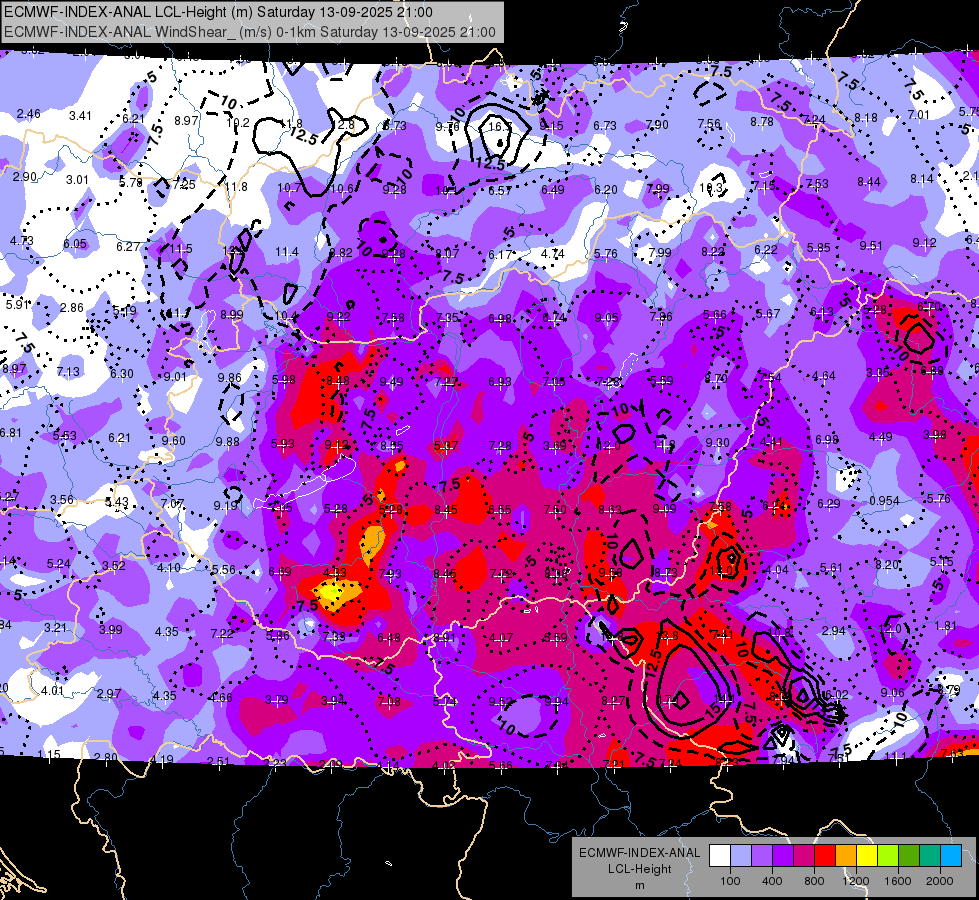Click the map value 3.41

coord(80,116)
